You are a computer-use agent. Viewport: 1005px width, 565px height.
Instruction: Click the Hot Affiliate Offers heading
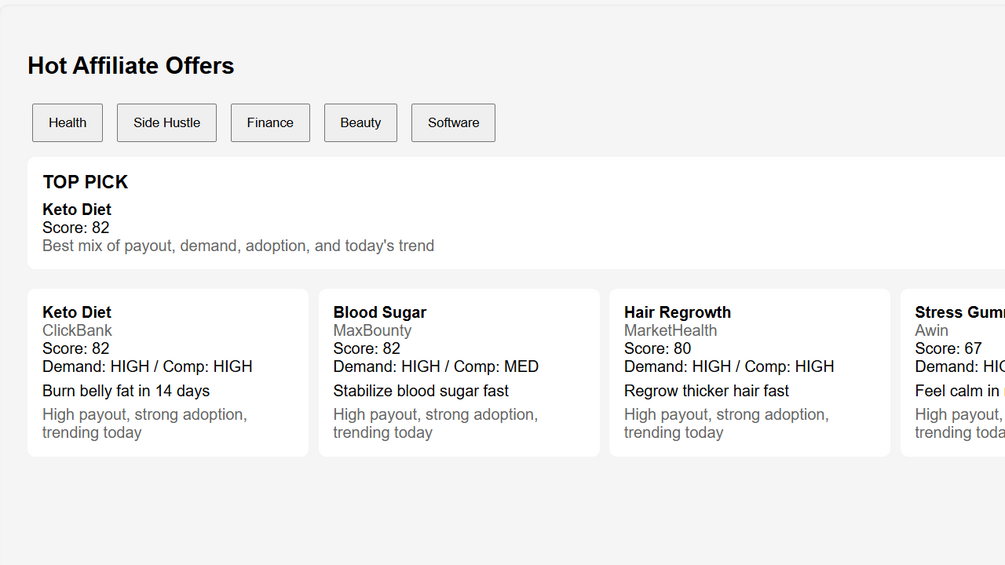[x=131, y=66]
